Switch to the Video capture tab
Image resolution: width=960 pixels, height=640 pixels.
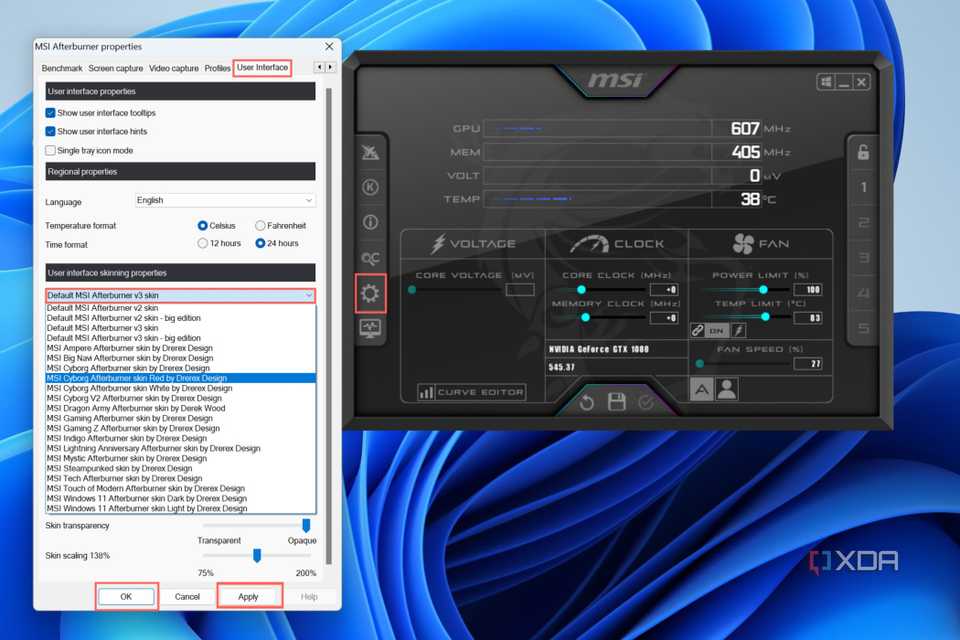174,68
